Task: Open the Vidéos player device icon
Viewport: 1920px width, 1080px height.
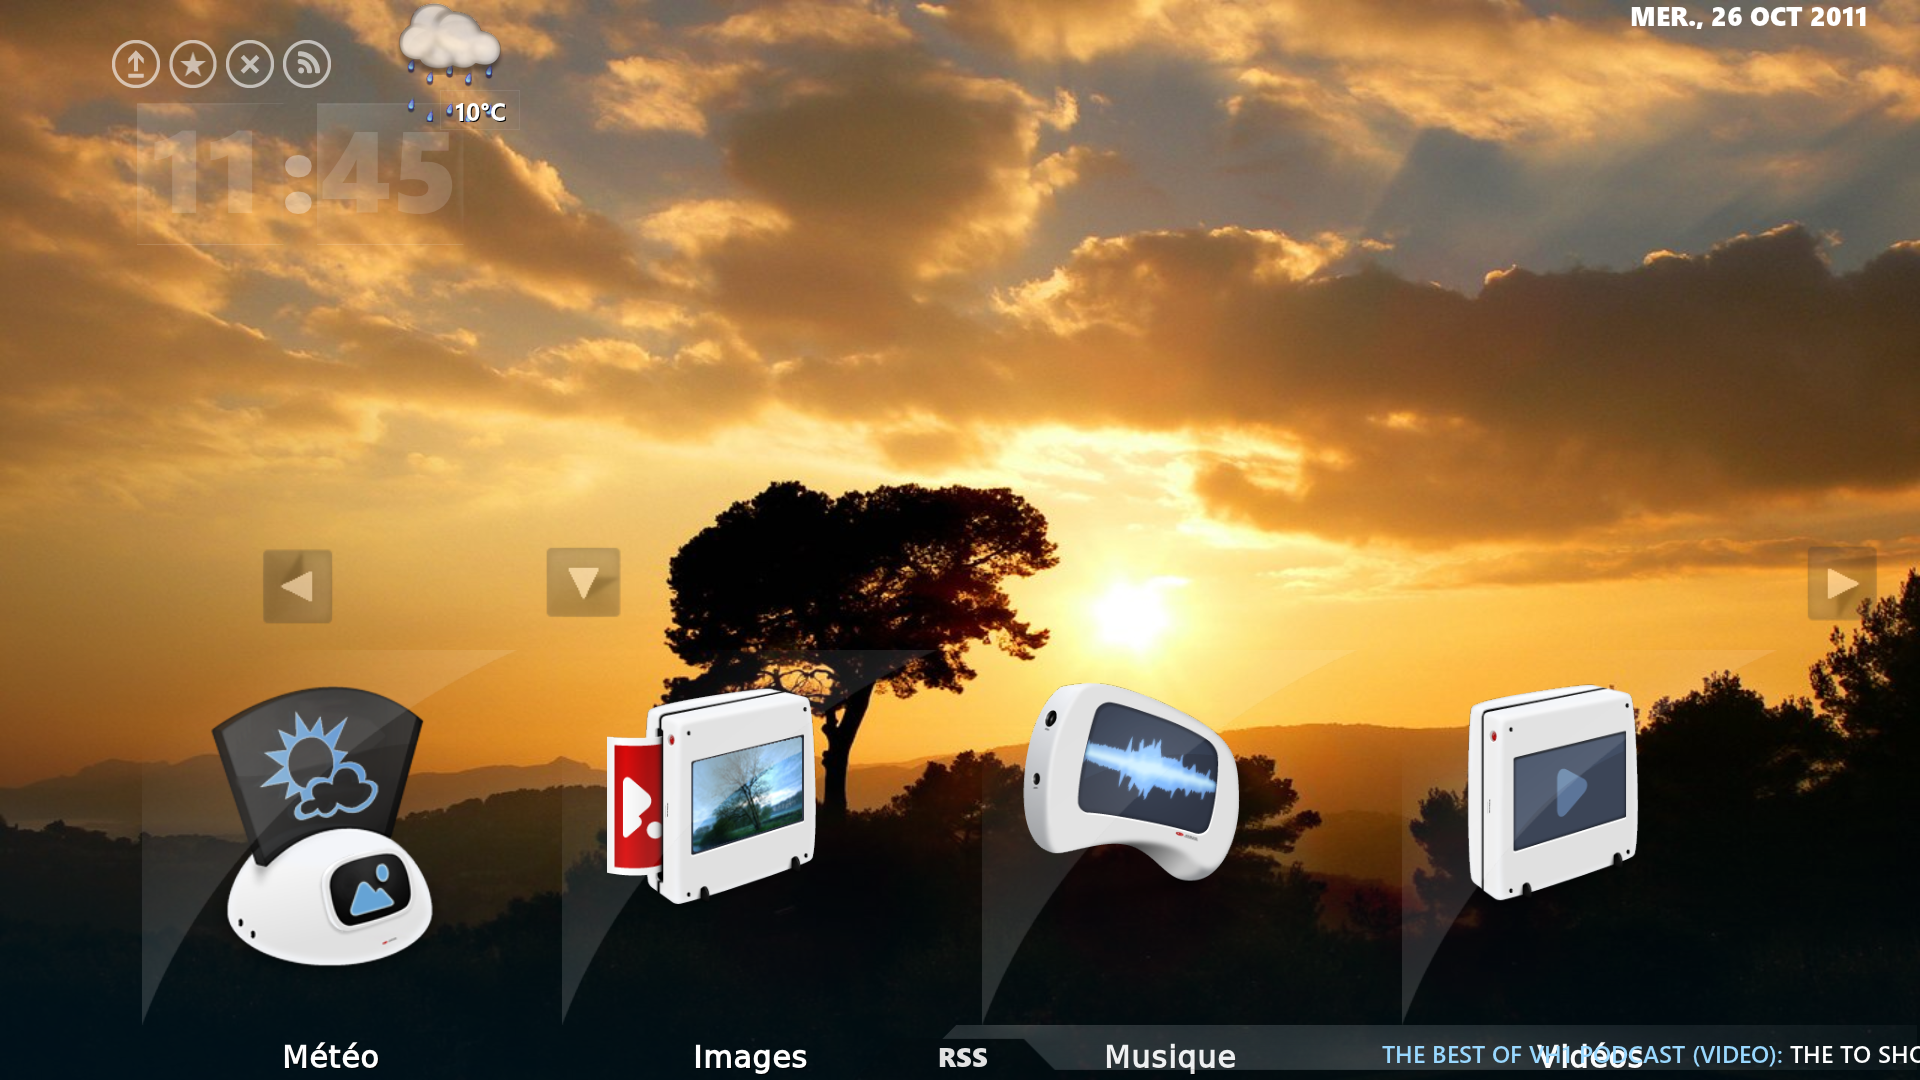Action: pos(1552,792)
